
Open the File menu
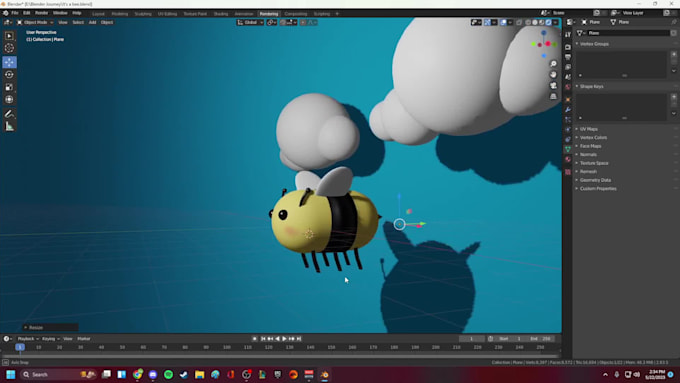coord(15,13)
